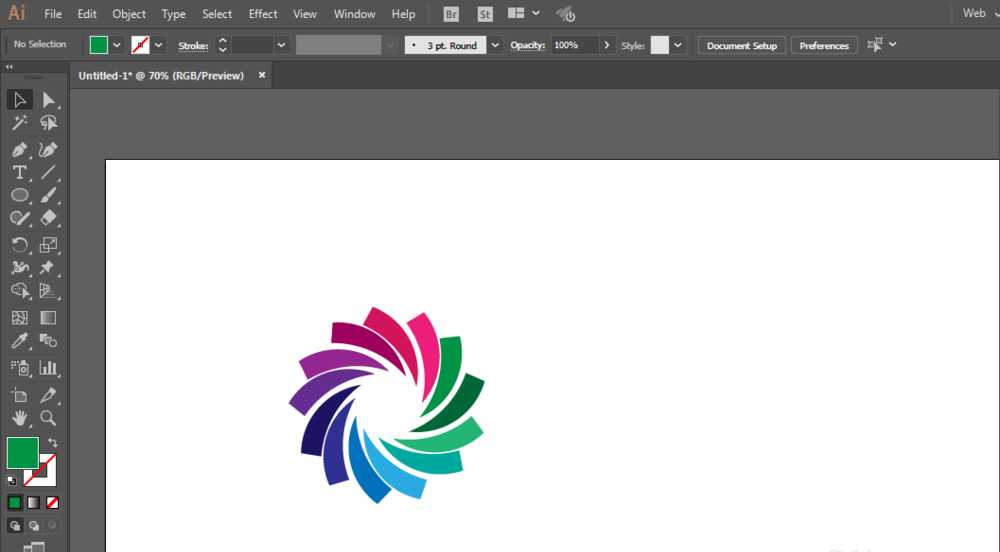Select the Eyedropper tool
1000x552 pixels.
(x=19, y=342)
